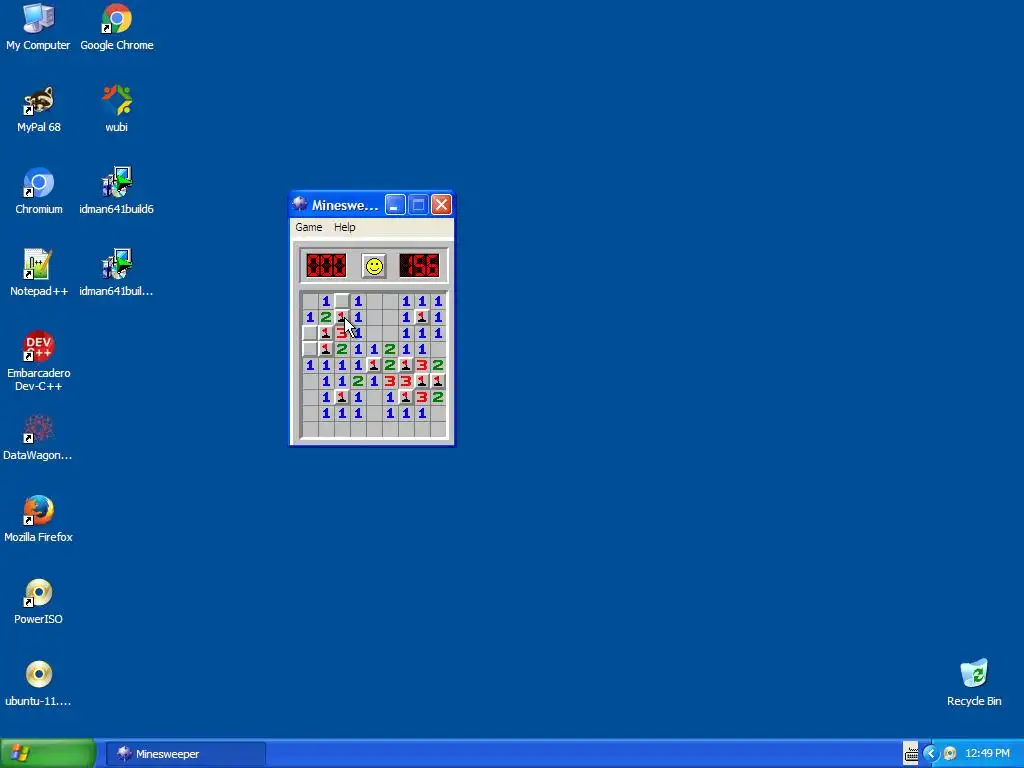This screenshot has width=1024, height=768.
Task: Select the DataWagon desktop shortcut
Action: click(38, 438)
